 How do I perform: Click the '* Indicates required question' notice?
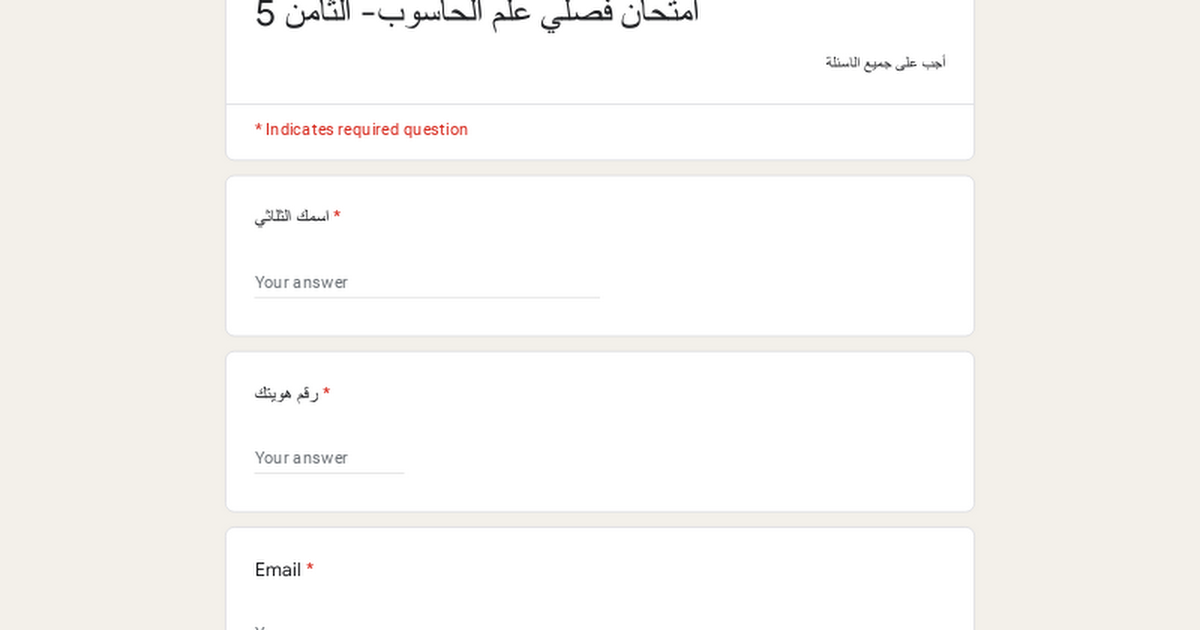pyautogui.click(x=361, y=129)
